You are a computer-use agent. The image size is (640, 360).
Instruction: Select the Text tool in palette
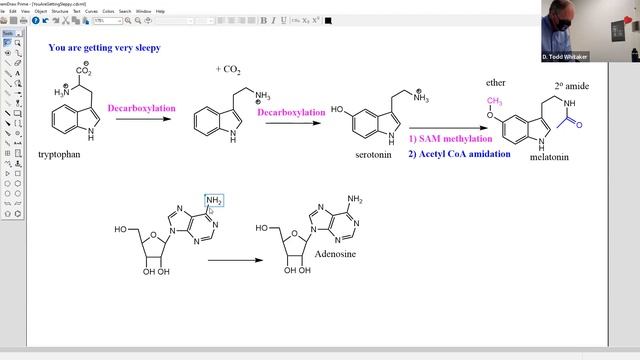(18, 73)
